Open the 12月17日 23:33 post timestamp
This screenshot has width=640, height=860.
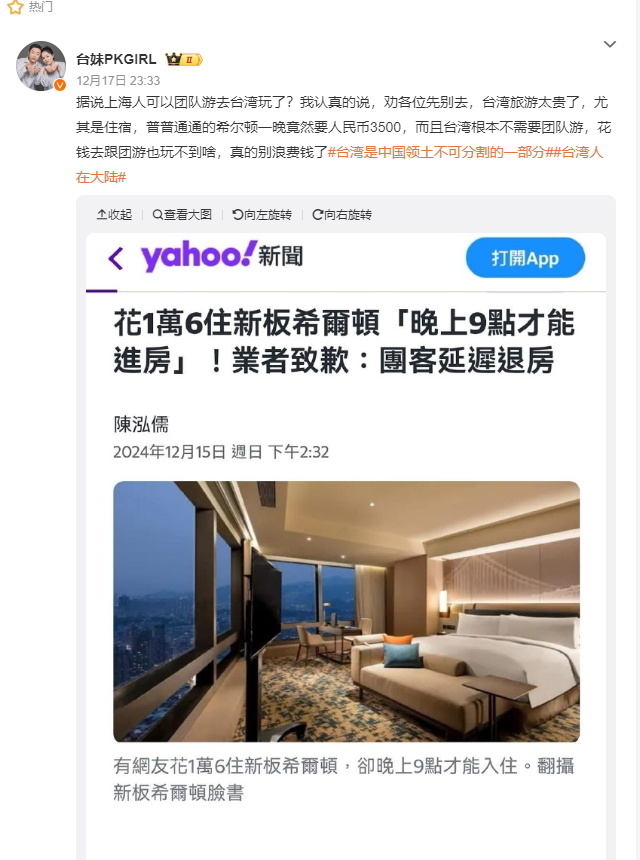point(118,81)
